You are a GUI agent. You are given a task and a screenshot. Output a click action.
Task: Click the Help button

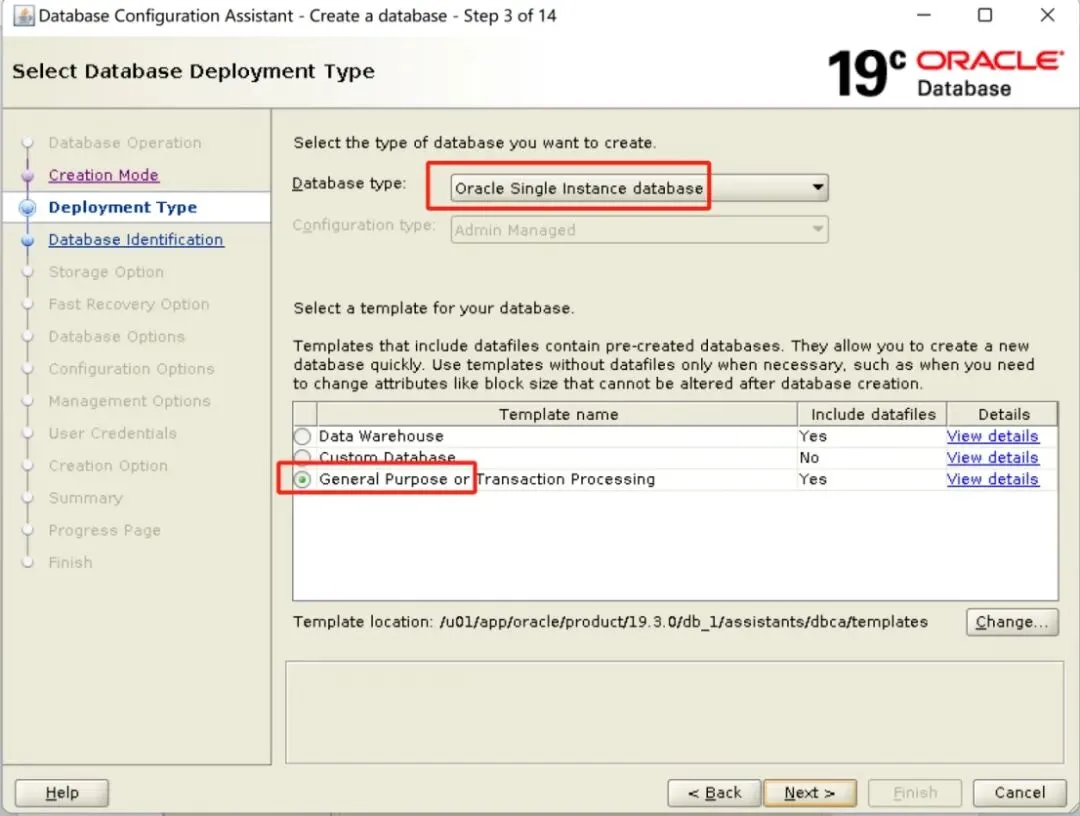click(x=61, y=793)
